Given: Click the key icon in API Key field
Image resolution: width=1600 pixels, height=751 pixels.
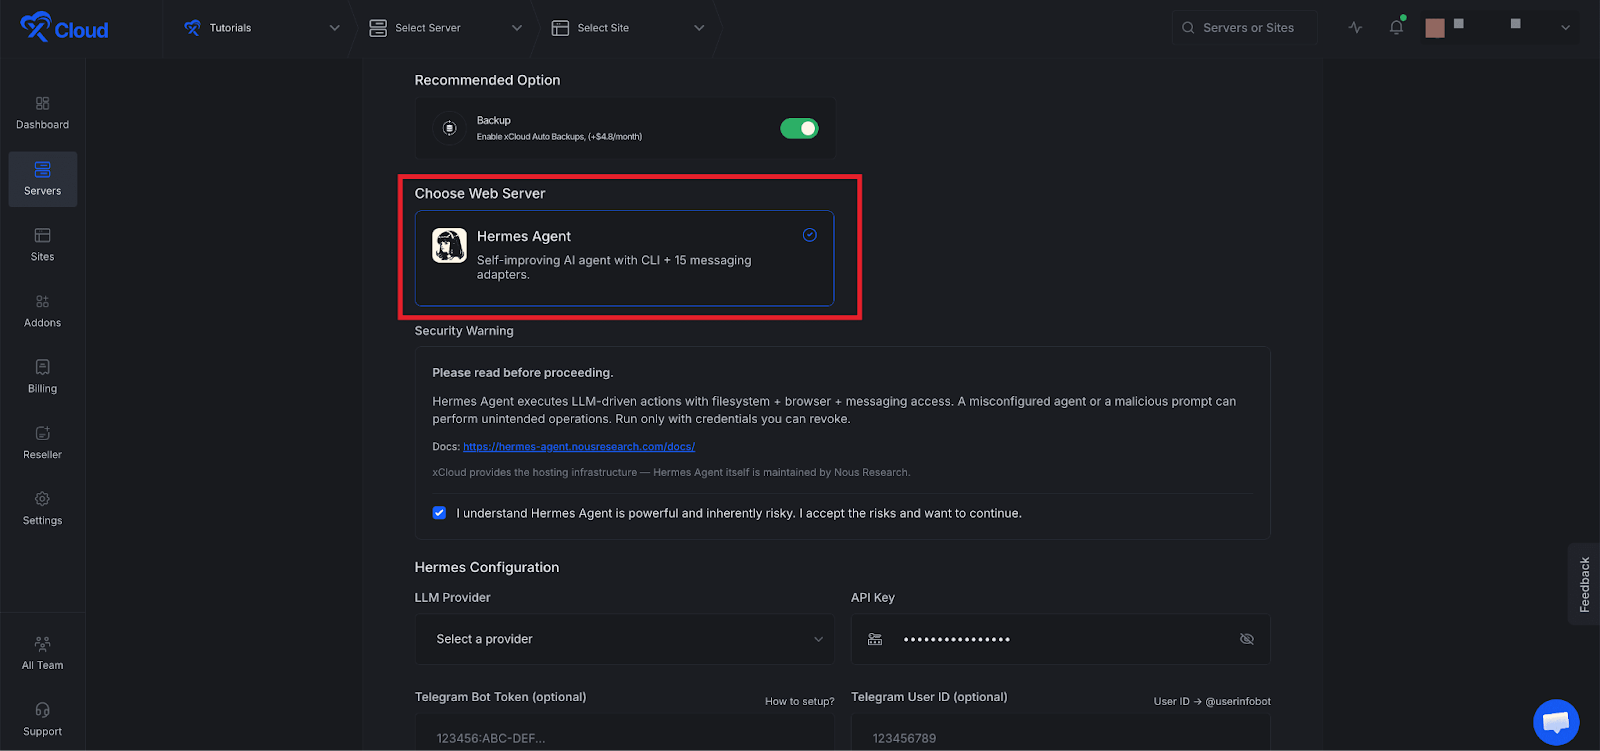Looking at the screenshot, I should (875, 639).
